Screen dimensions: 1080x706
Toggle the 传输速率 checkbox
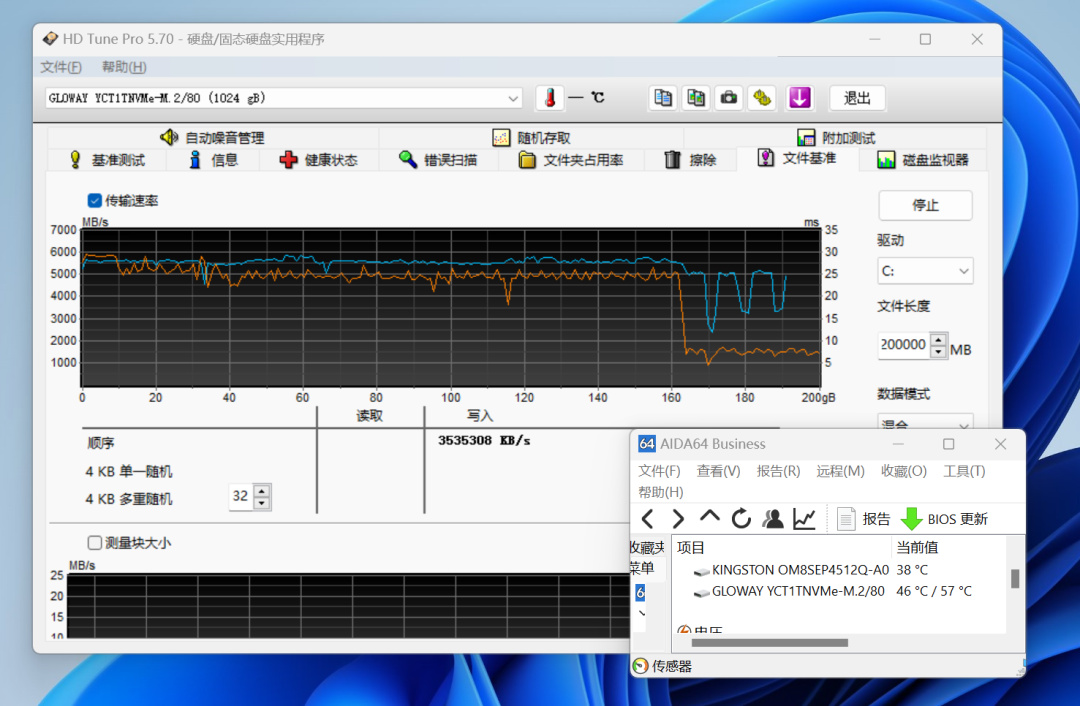coord(94,200)
